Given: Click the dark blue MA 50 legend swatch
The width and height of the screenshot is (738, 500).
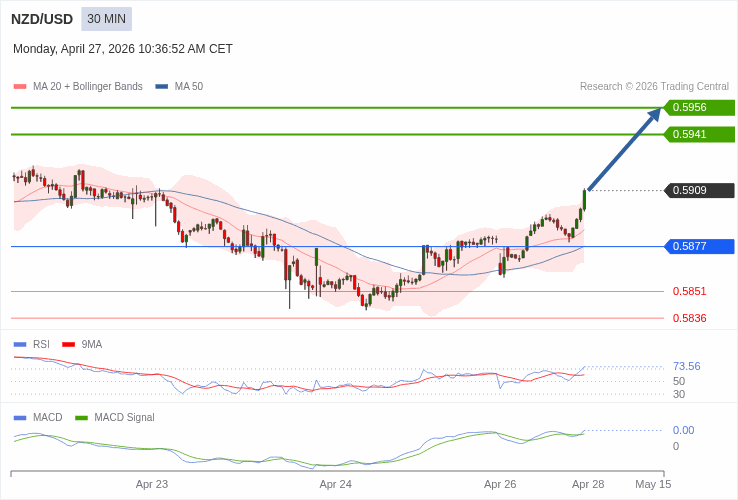Looking at the screenshot, I should click(x=162, y=87).
